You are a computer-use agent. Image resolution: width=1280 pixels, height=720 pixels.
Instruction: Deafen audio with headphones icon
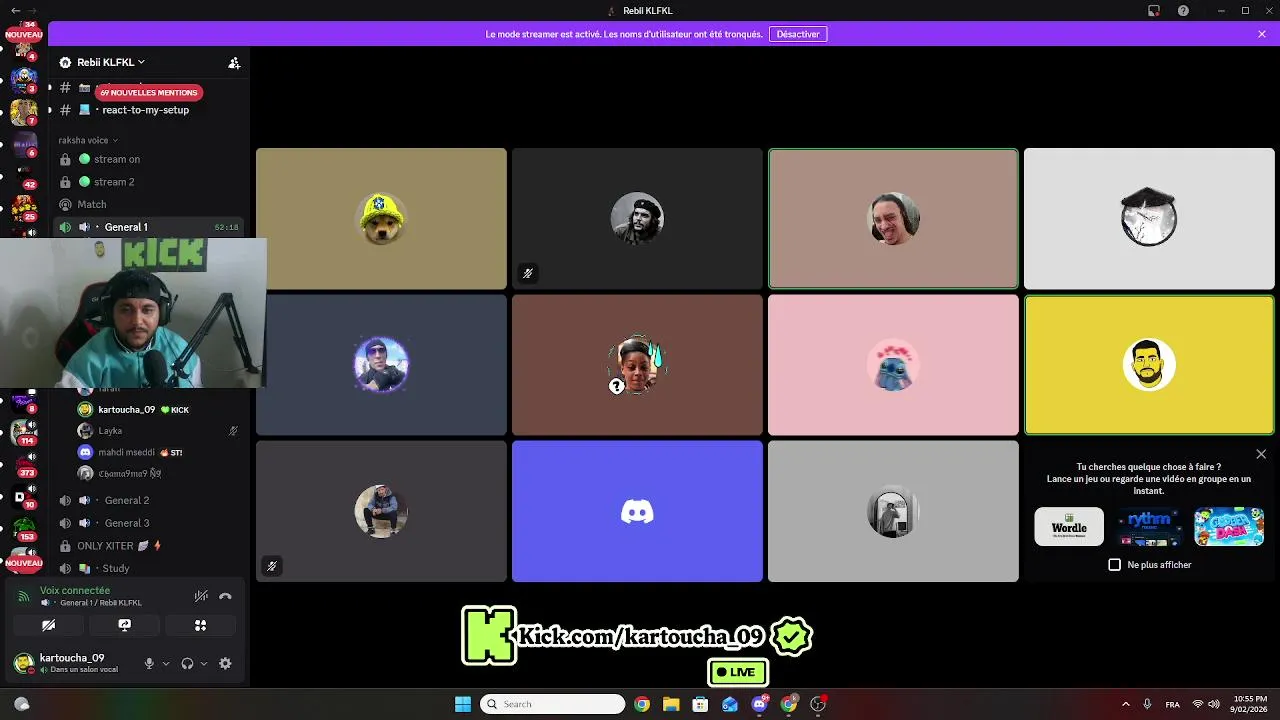pyautogui.click(x=187, y=663)
